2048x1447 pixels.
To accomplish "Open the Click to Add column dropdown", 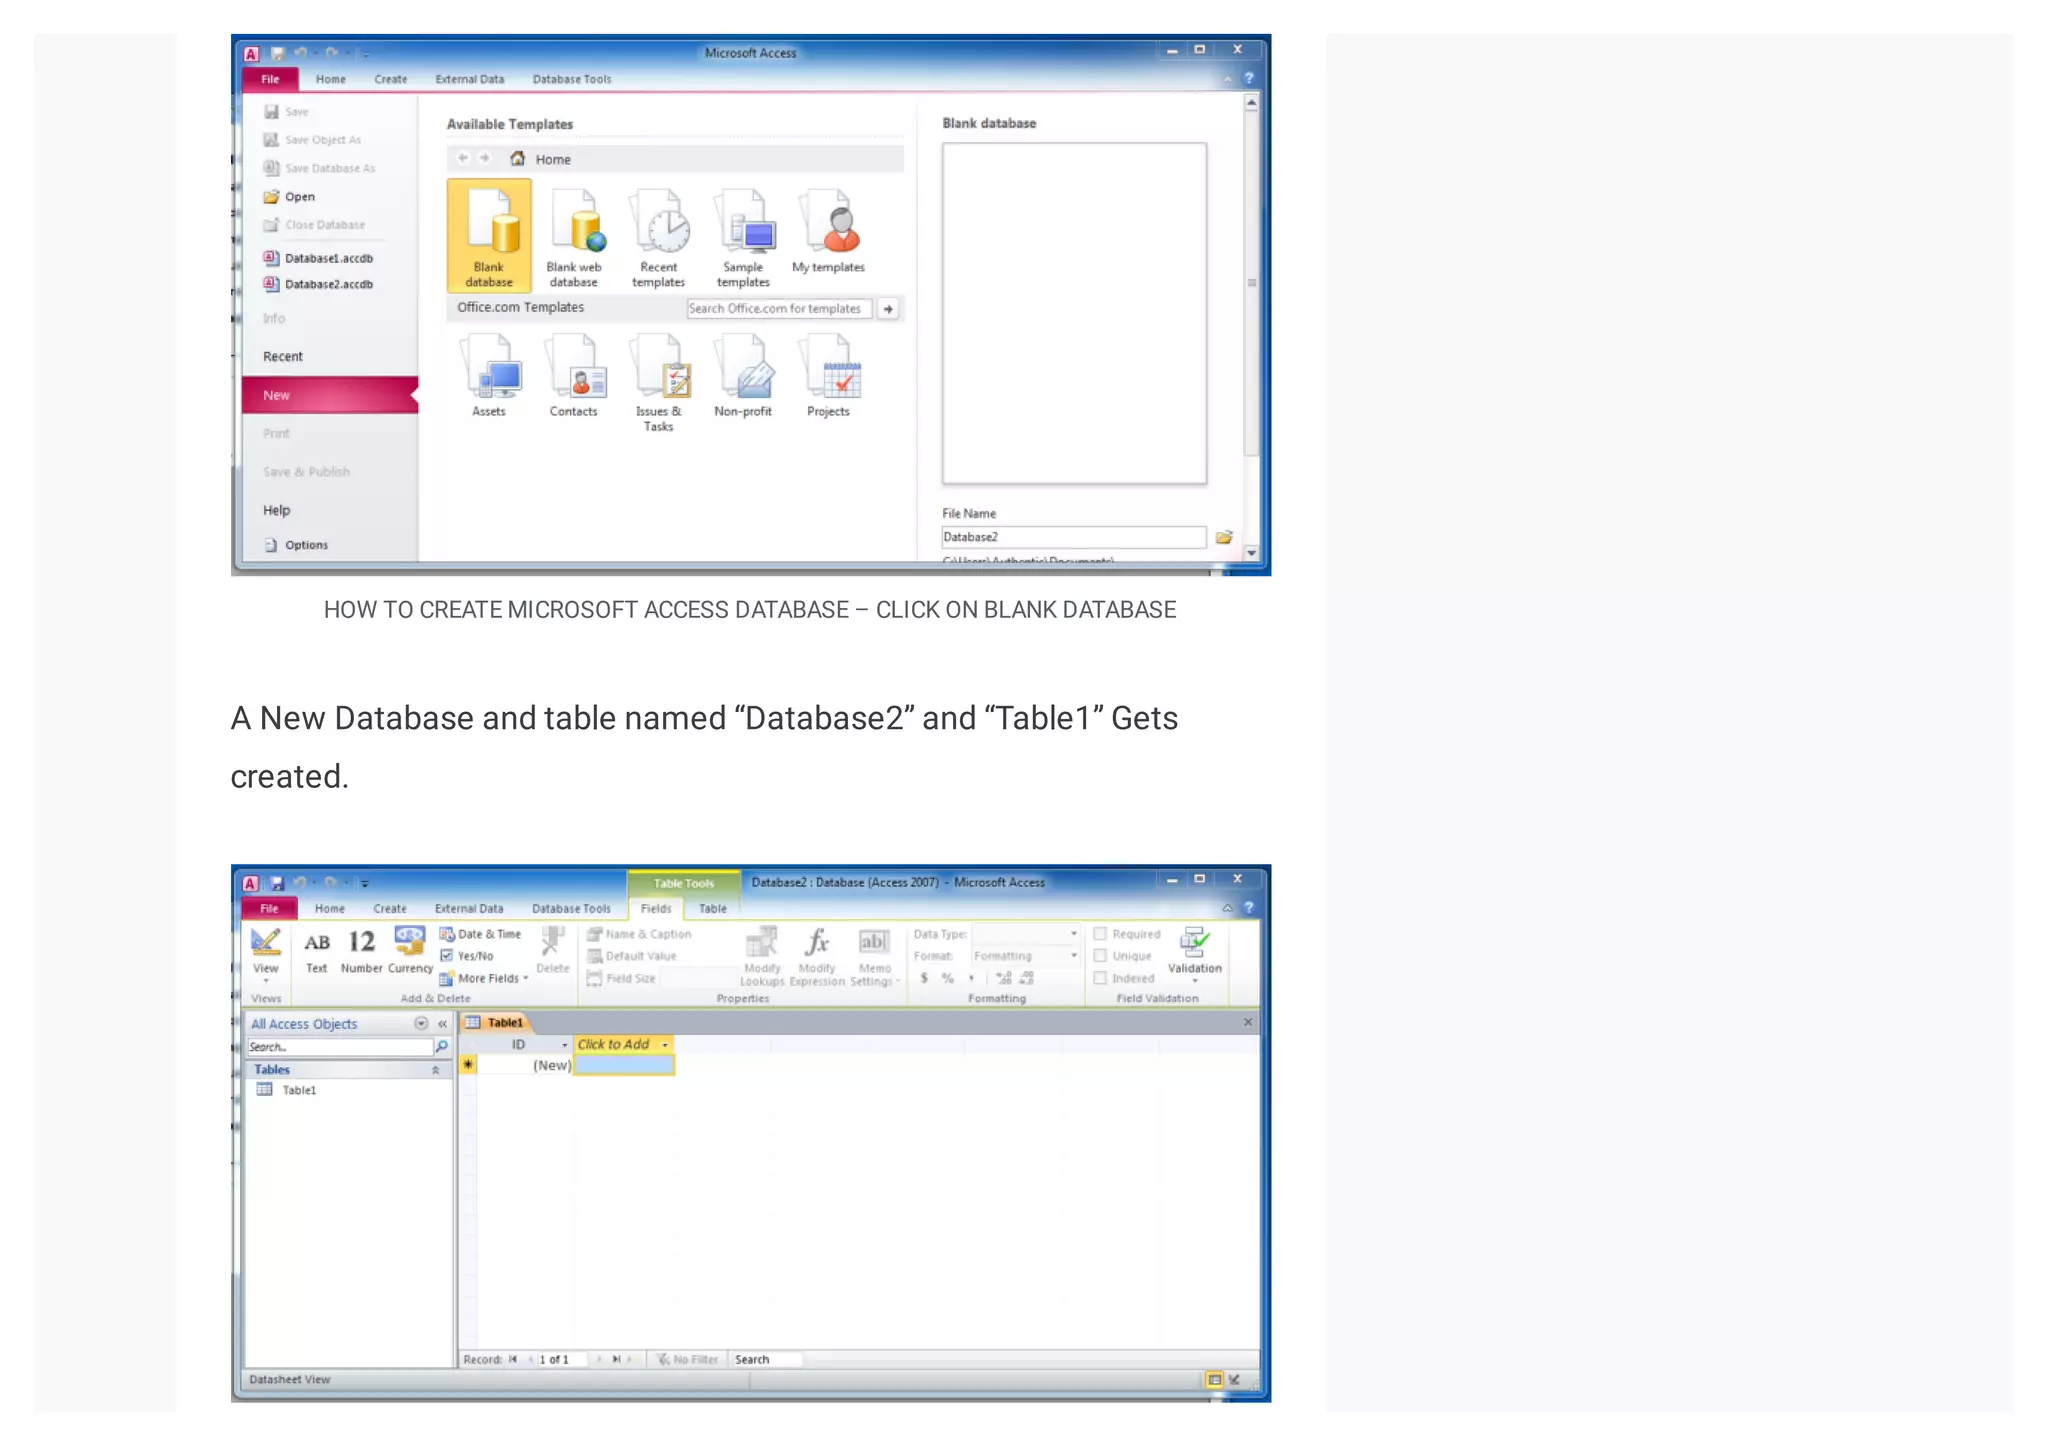I will (665, 1045).
